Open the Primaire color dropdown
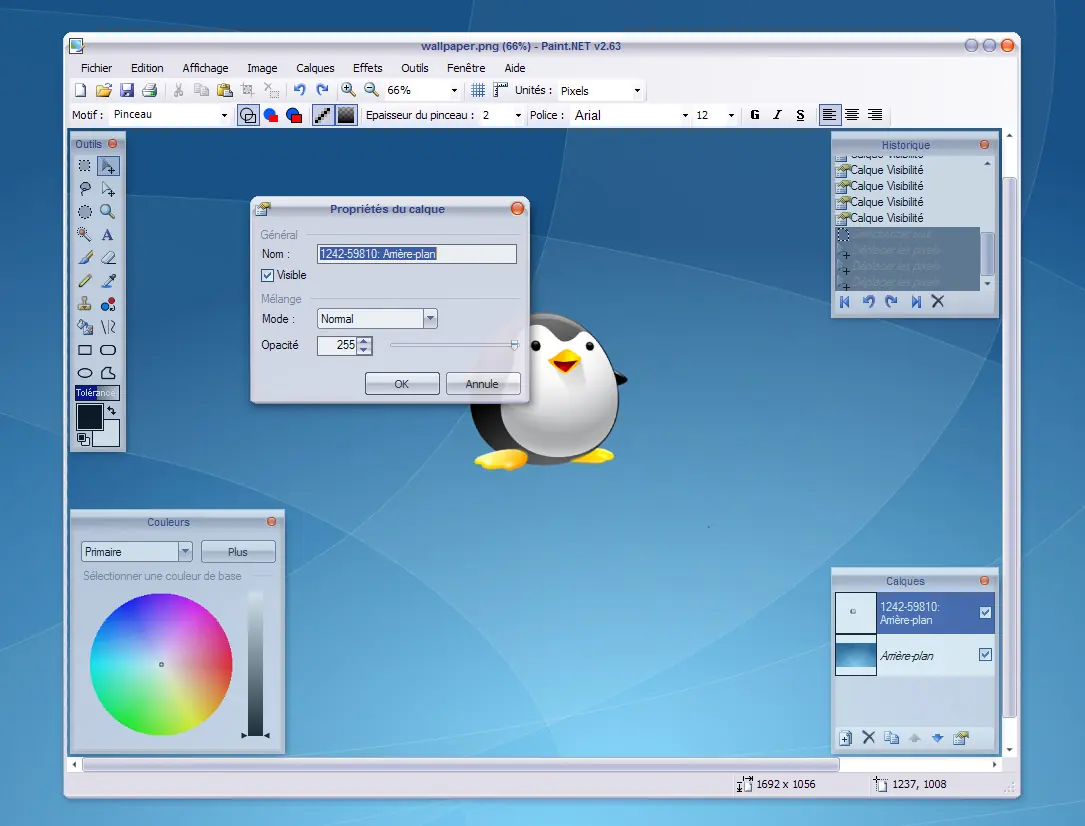Viewport: 1085px width, 826px height. pyautogui.click(x=185, y=551)
